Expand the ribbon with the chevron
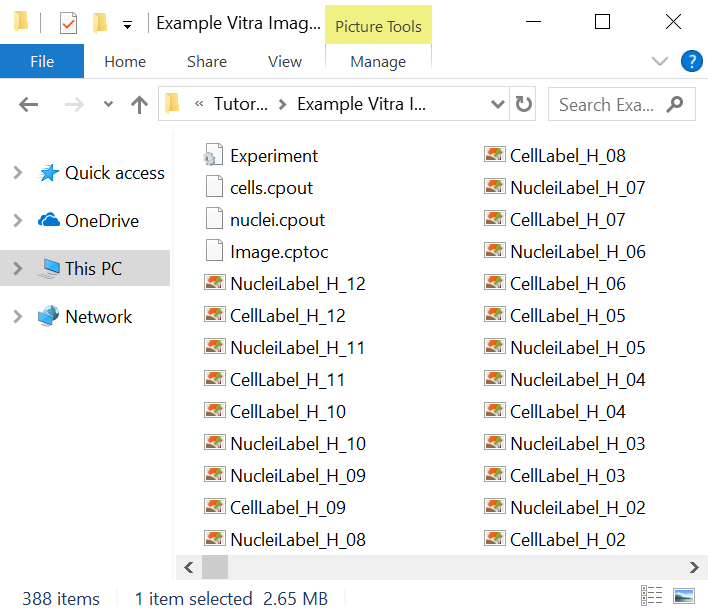708x615 pixels. (x=659, y=61)
